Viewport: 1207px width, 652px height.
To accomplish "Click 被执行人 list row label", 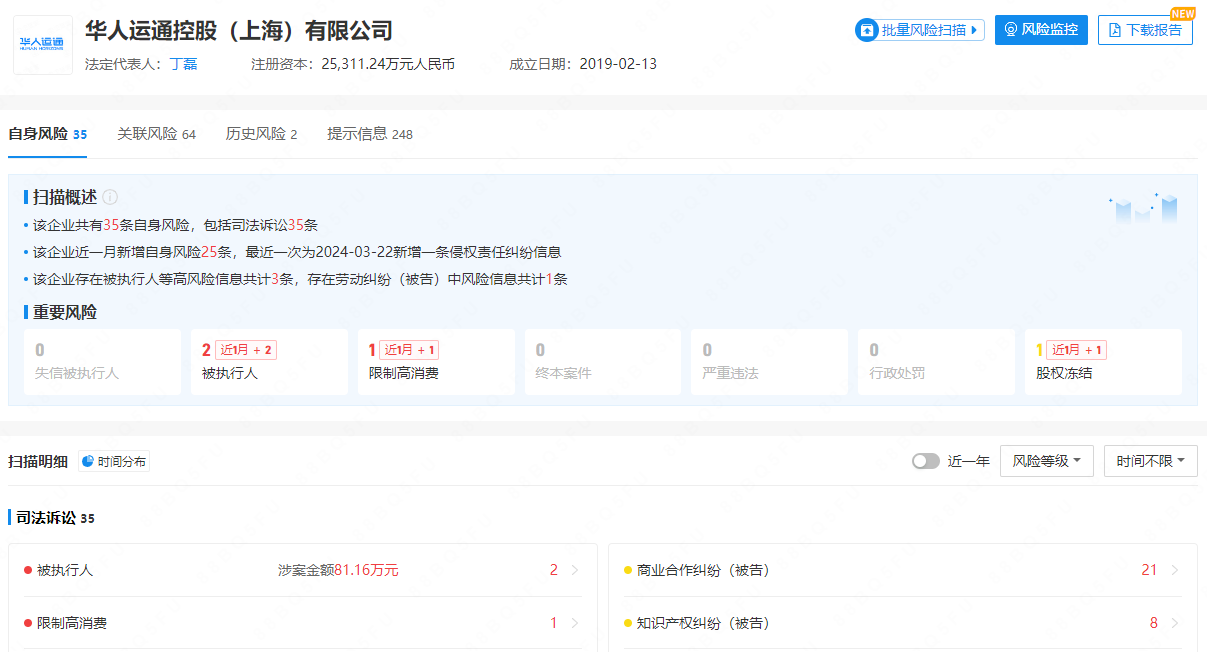I will click(x=65, y=570).
